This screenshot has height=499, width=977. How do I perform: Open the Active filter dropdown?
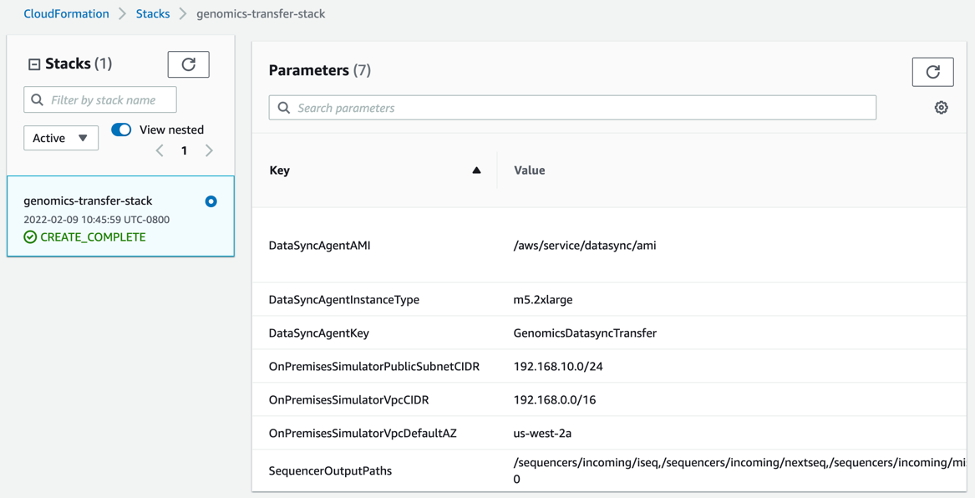(61, 138)
